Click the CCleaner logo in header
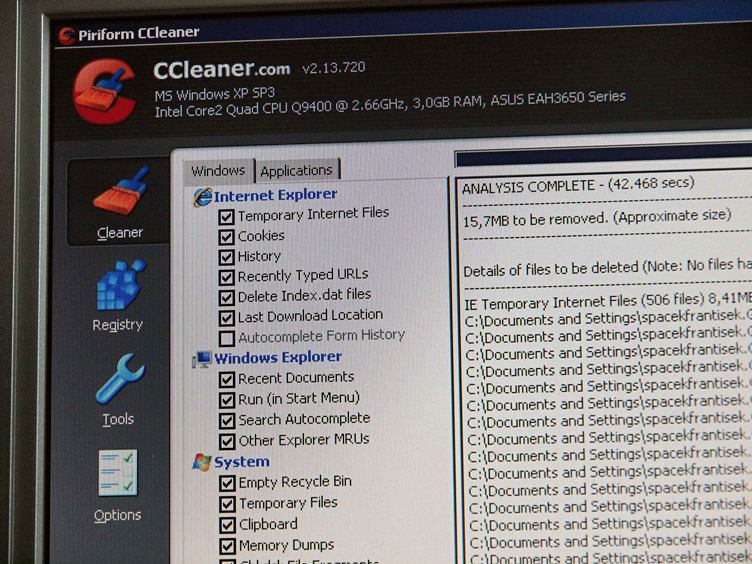 pos(105,91)
